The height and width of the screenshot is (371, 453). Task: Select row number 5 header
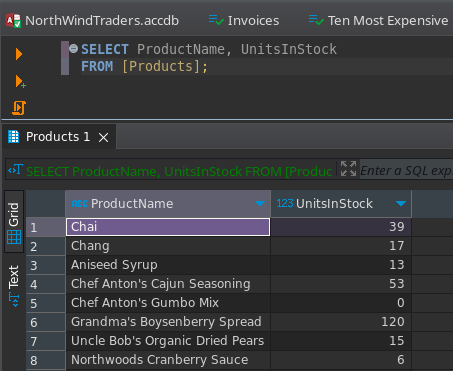pyautogui.click(x=46, y=303)
